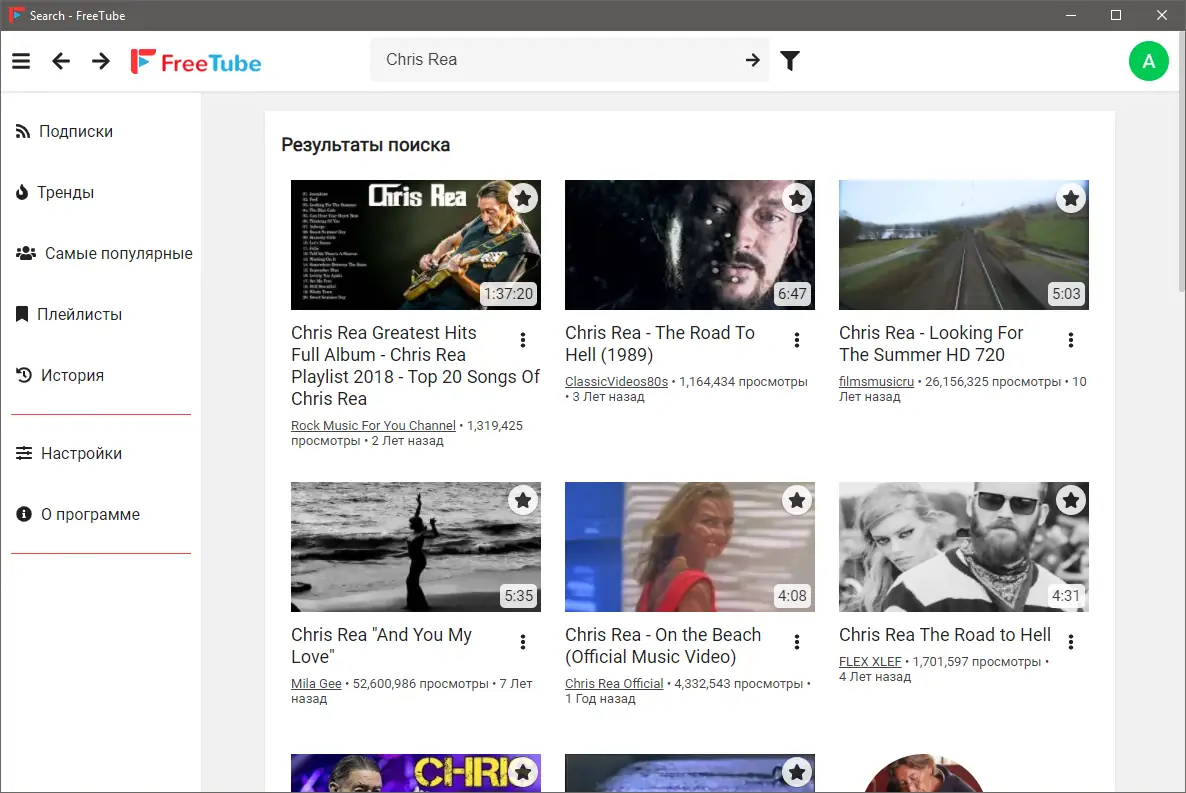Open the filter options icon beside the search bar
1186x793 pixels.
(x=789, y=60)
